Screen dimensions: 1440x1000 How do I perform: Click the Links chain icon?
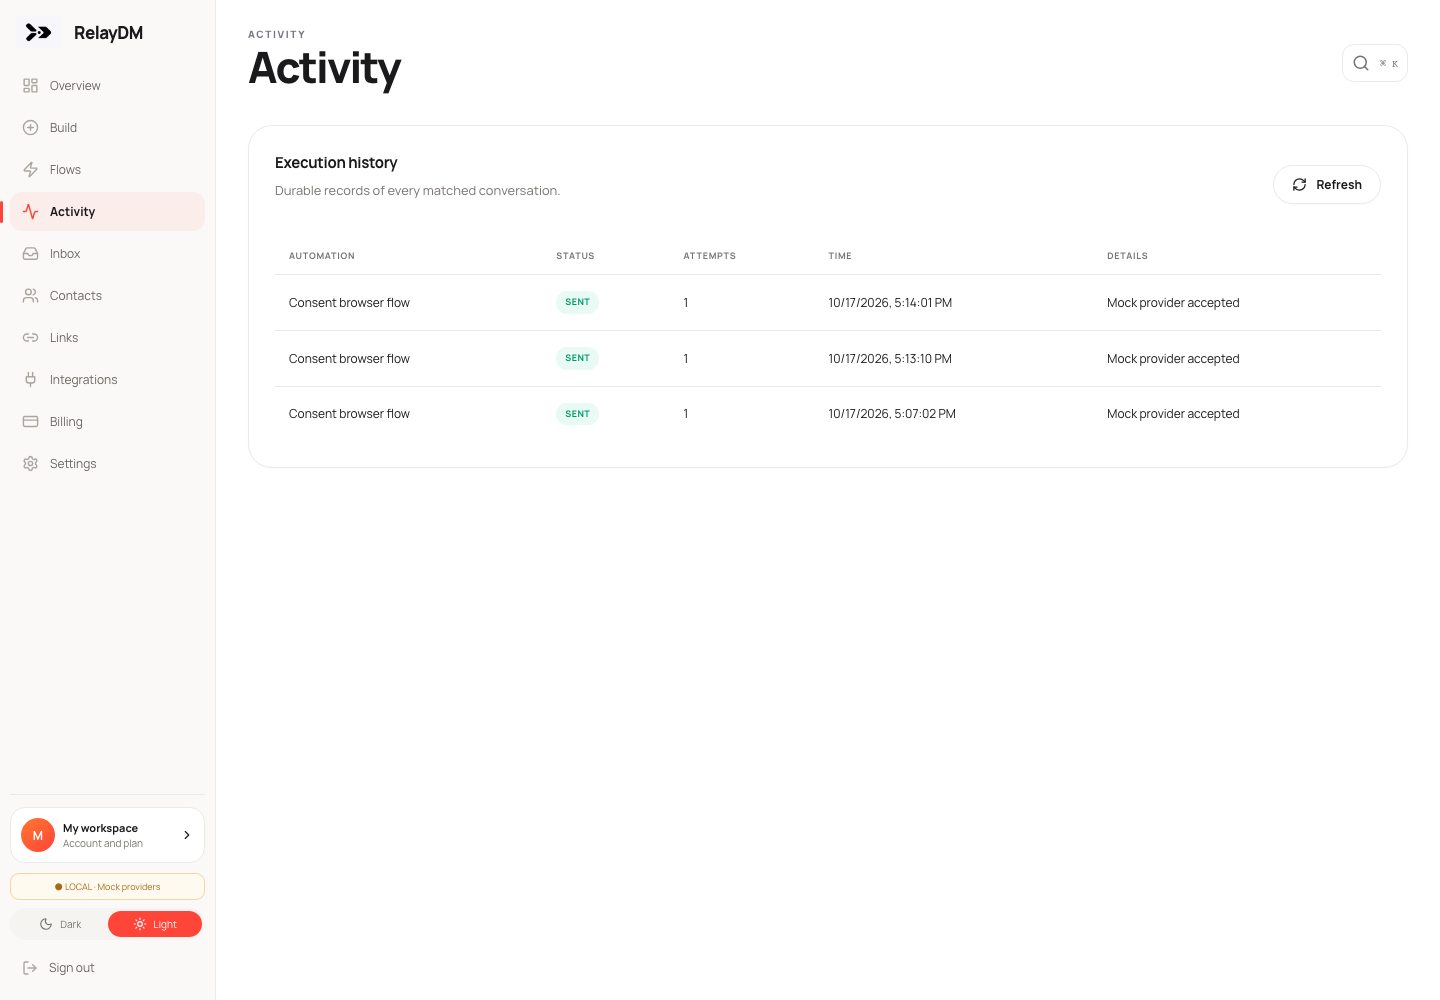[x=30, y=338]
